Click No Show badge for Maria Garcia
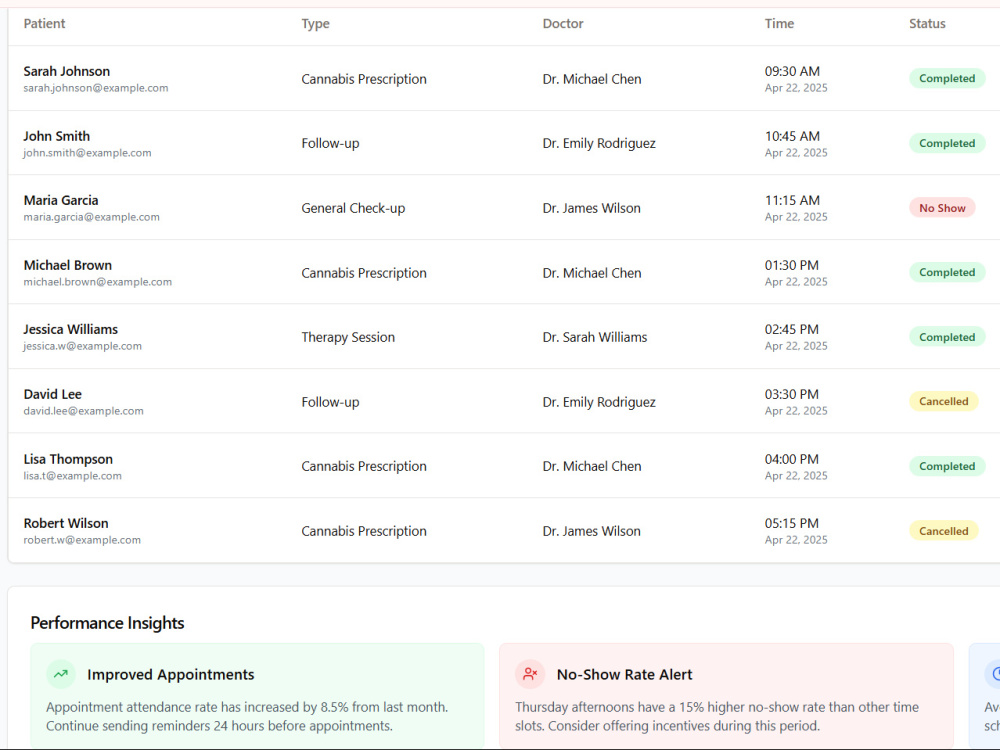1000x750 pixels. 942,208
